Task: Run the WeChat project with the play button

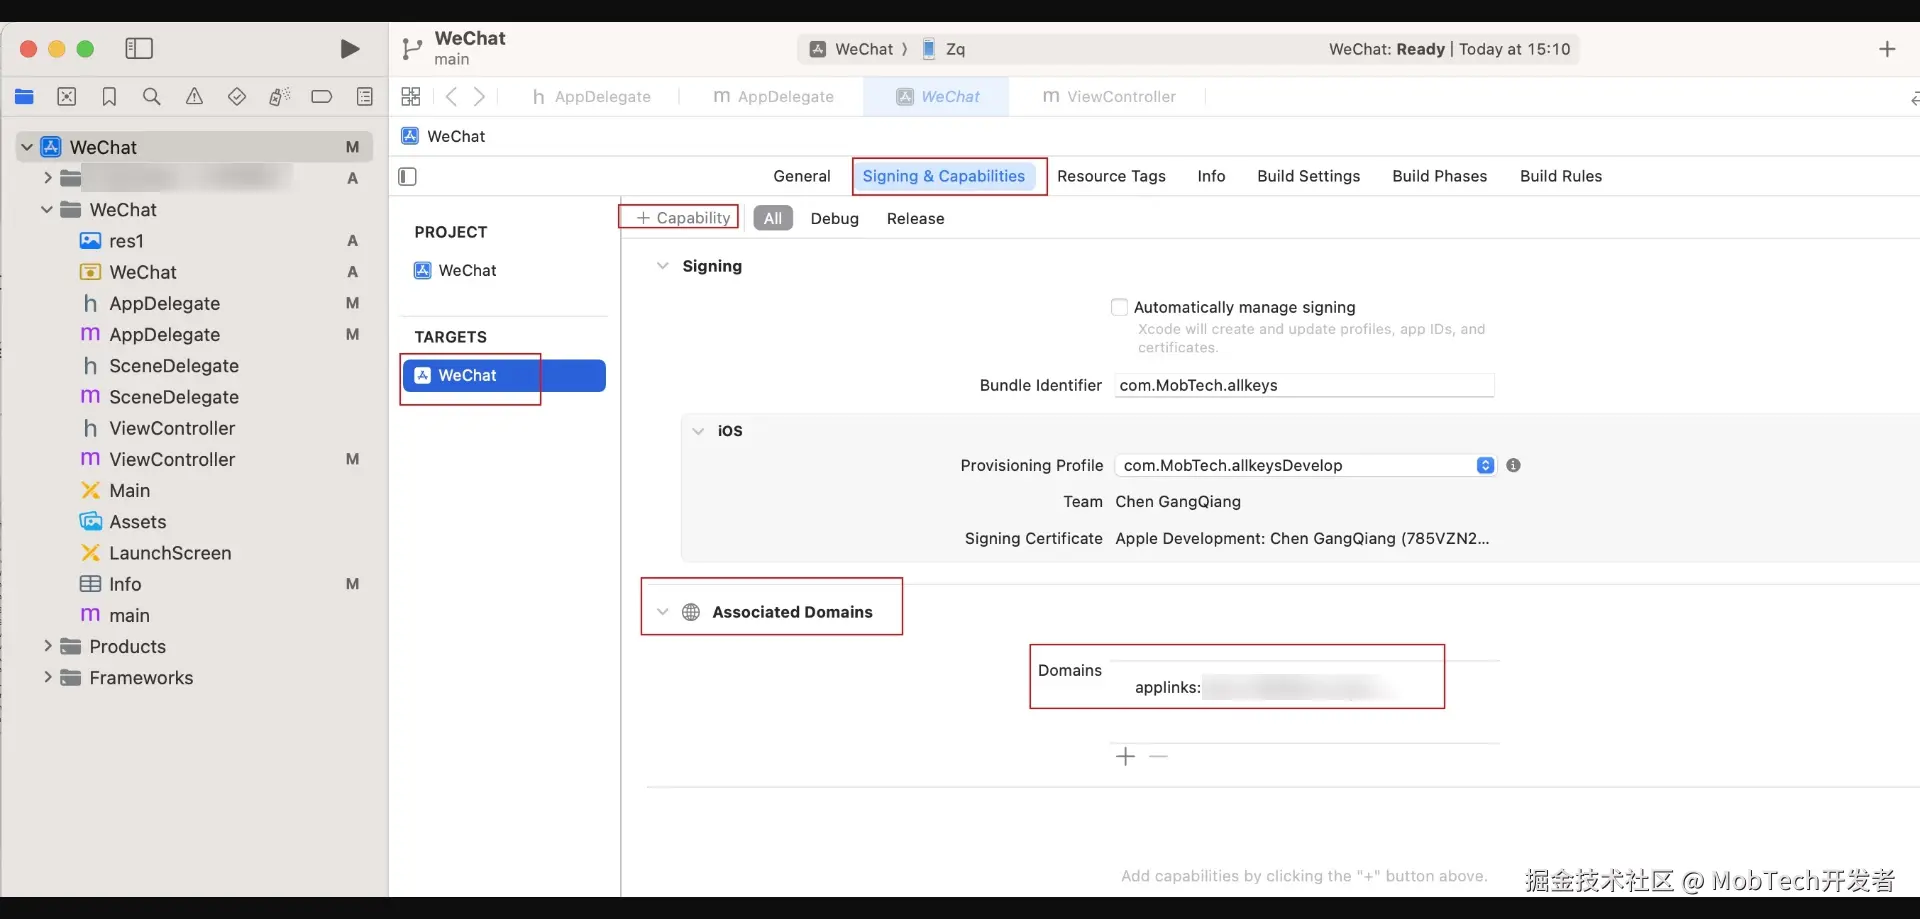Action: 349,49
